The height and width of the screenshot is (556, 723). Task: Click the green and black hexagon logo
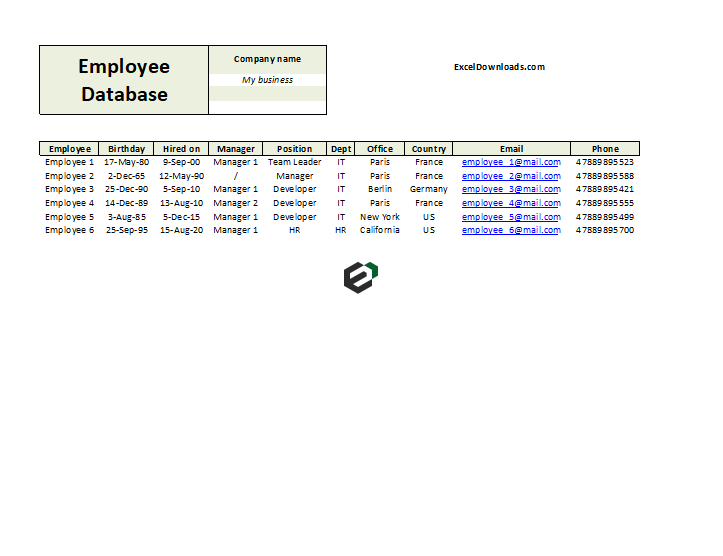[x=360, y=277]
